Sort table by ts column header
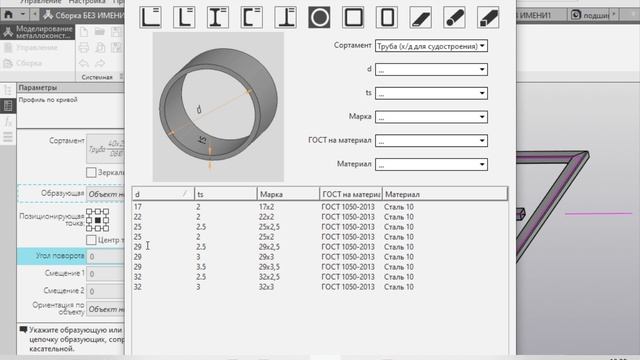Screen dimensions: 640x360 [x=226, y=194]
